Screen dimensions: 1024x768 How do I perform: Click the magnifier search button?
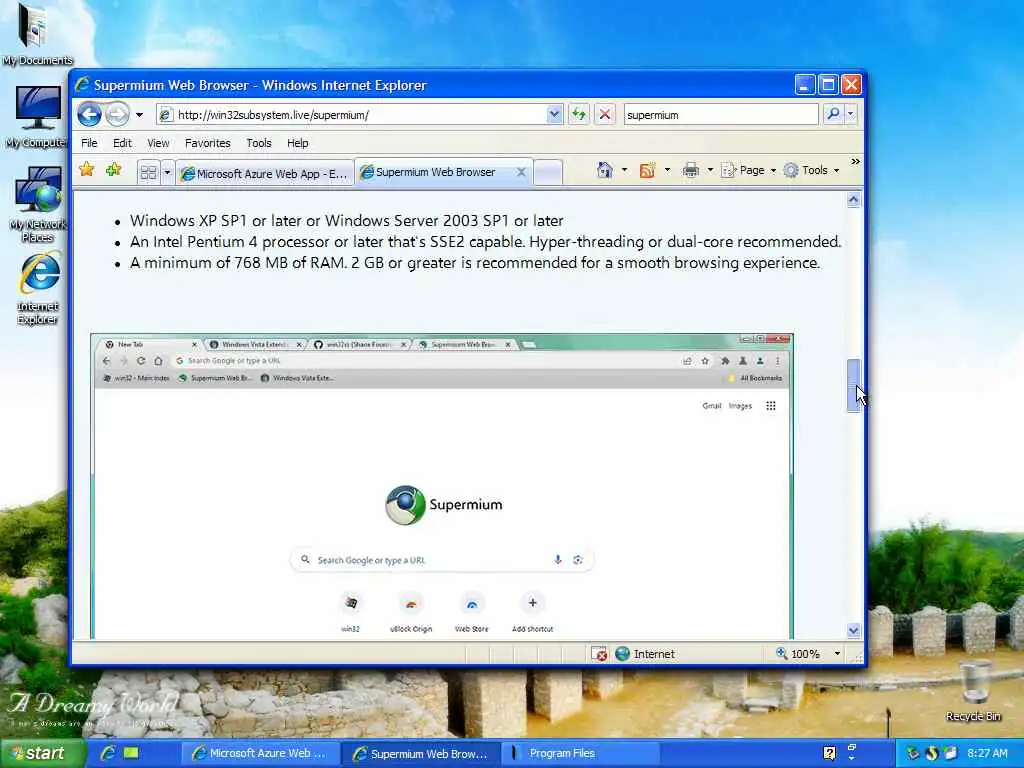tap(833, 114)
